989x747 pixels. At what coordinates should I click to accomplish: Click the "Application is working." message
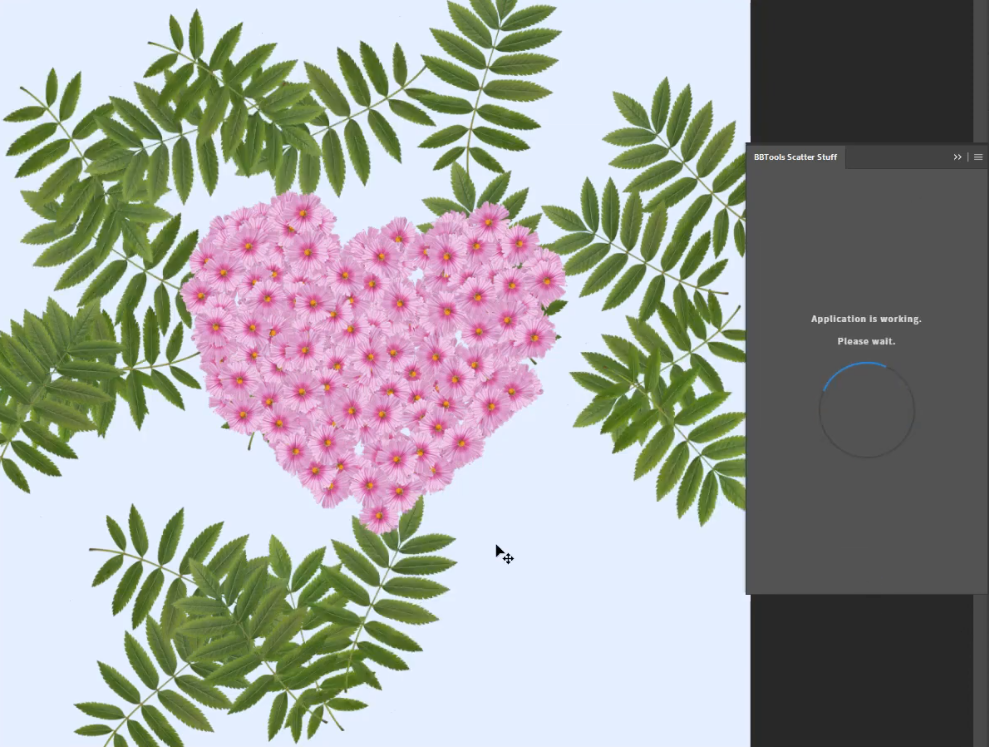(866, 319)
